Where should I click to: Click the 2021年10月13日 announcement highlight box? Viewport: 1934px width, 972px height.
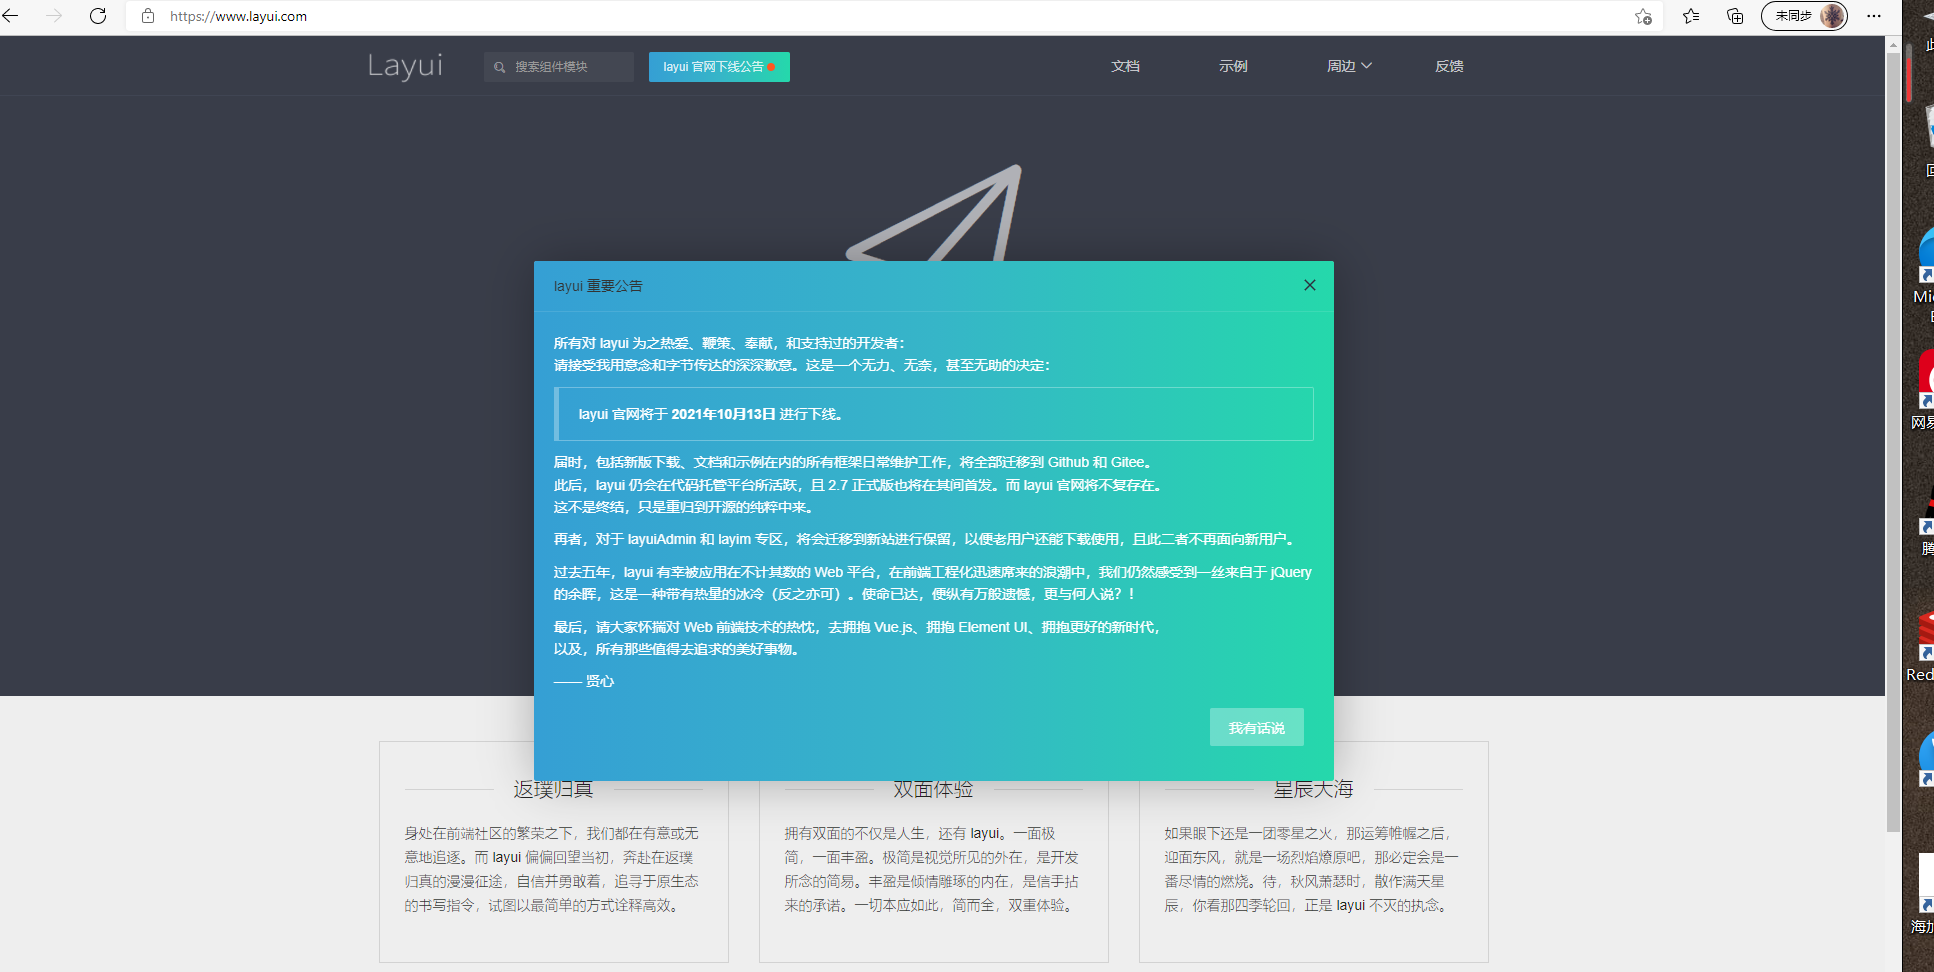[x=934, y=414]
